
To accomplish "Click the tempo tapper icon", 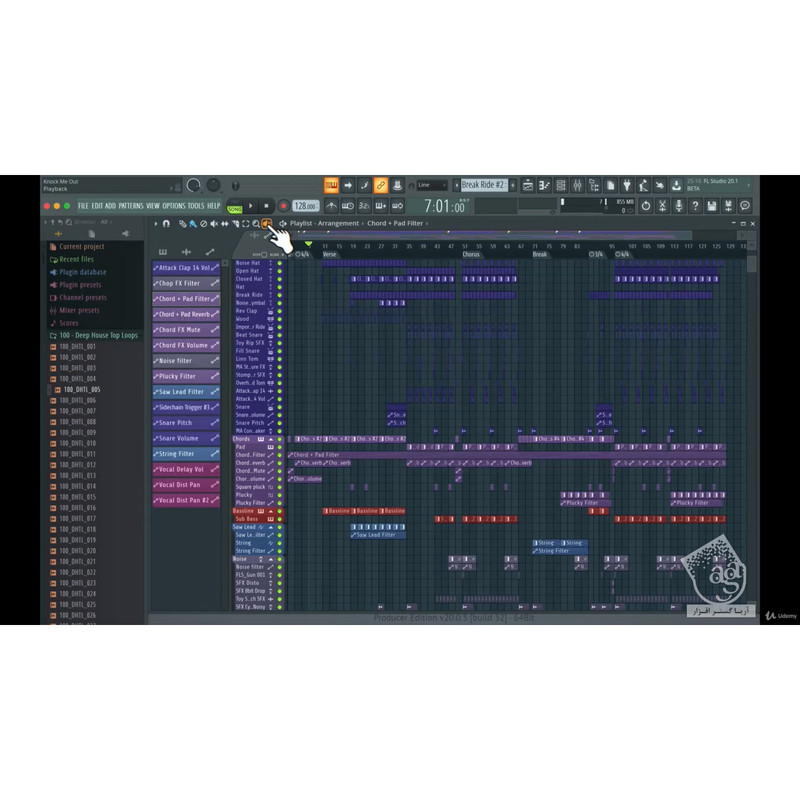I will 643,185.
